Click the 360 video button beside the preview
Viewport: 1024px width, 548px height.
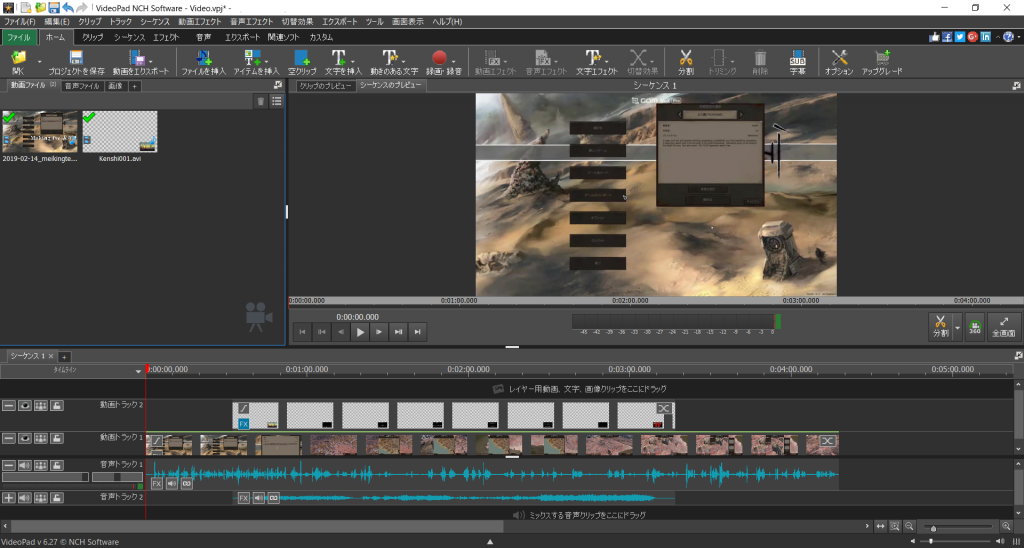tap(974, 326)
